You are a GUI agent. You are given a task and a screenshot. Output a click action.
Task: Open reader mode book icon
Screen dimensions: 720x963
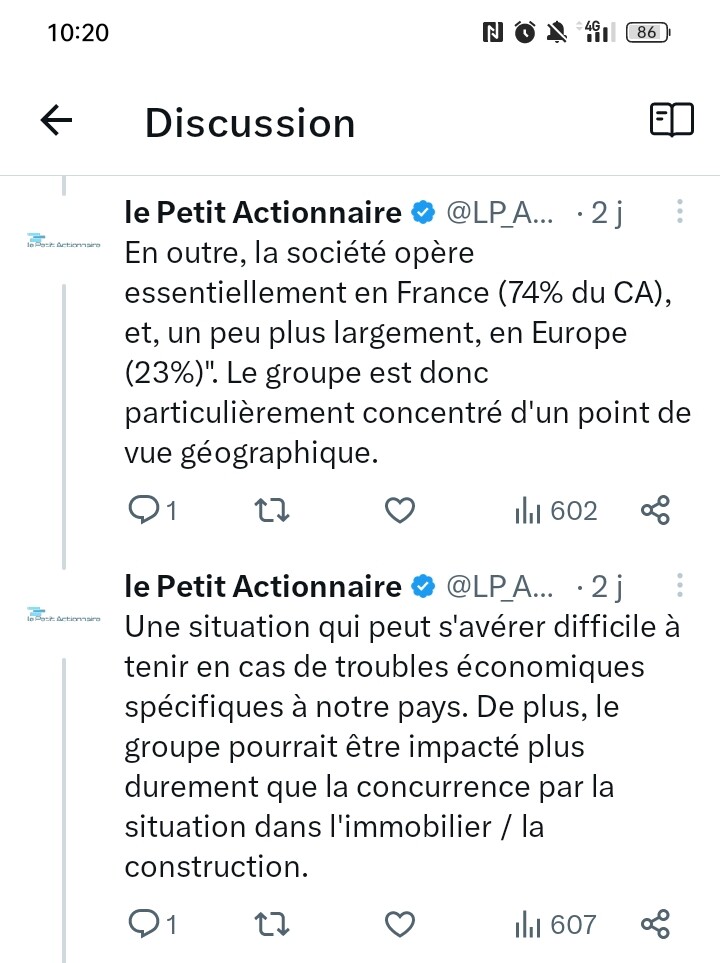click(x=671, y=121)
